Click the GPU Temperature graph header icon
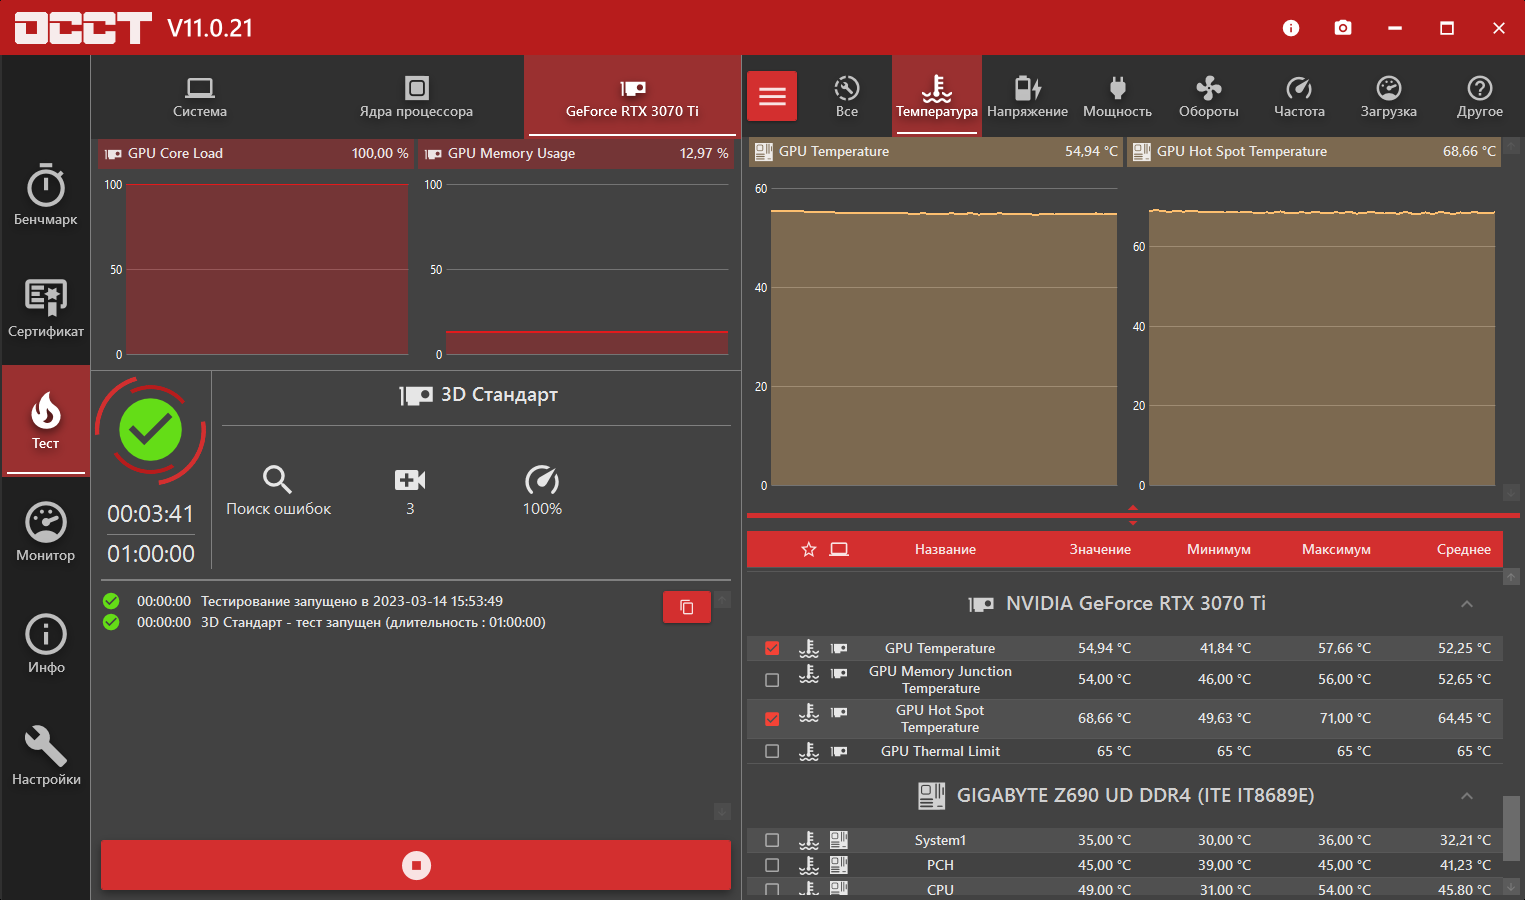The height and width of the screenshot is (900, 1525). point(764,152)
